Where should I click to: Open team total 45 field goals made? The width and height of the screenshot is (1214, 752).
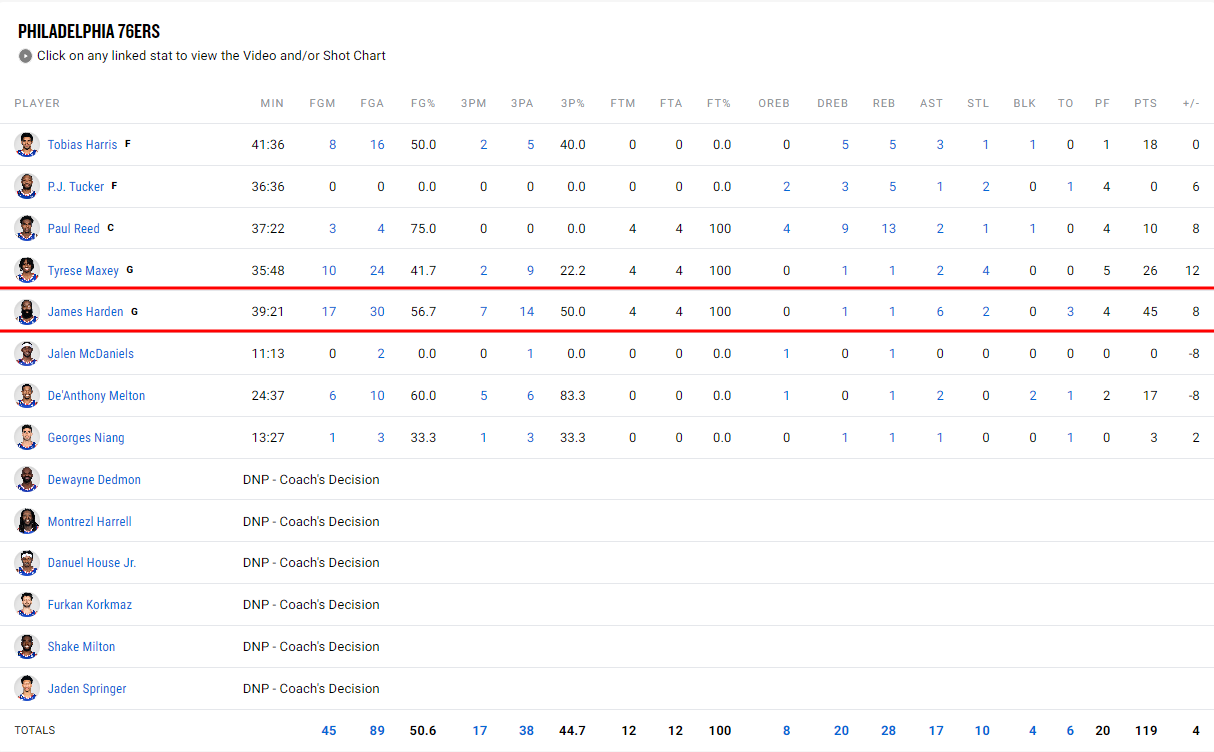[329, 731]
